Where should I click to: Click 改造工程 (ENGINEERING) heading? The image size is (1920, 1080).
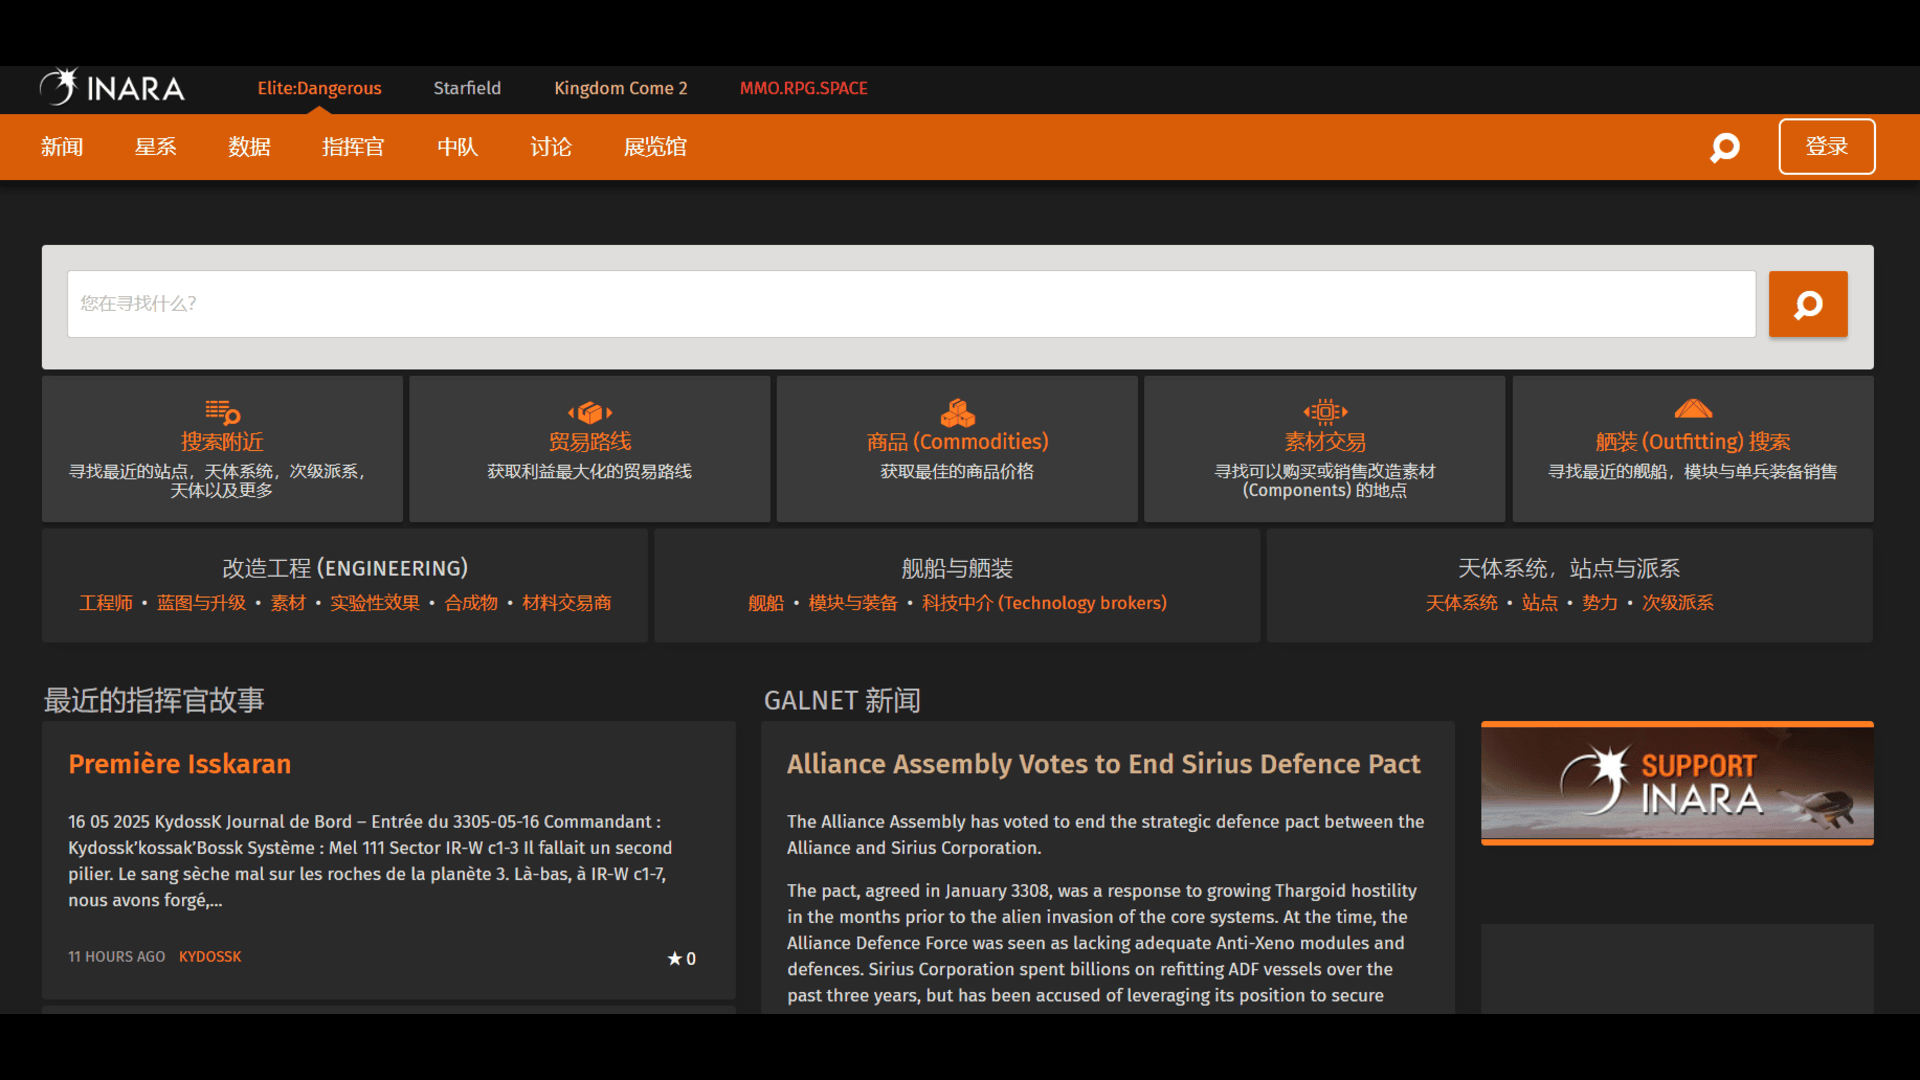345,568
